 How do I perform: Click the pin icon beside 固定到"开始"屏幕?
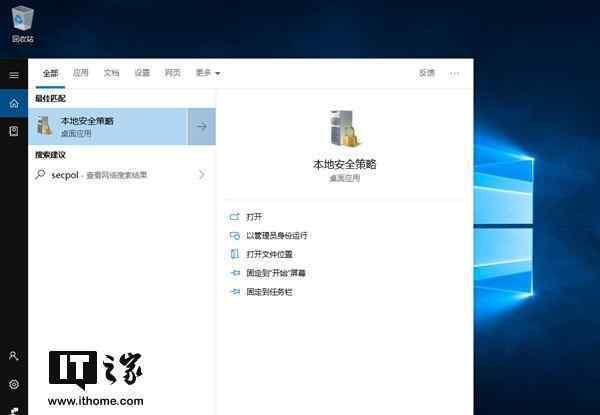[235, 273]
